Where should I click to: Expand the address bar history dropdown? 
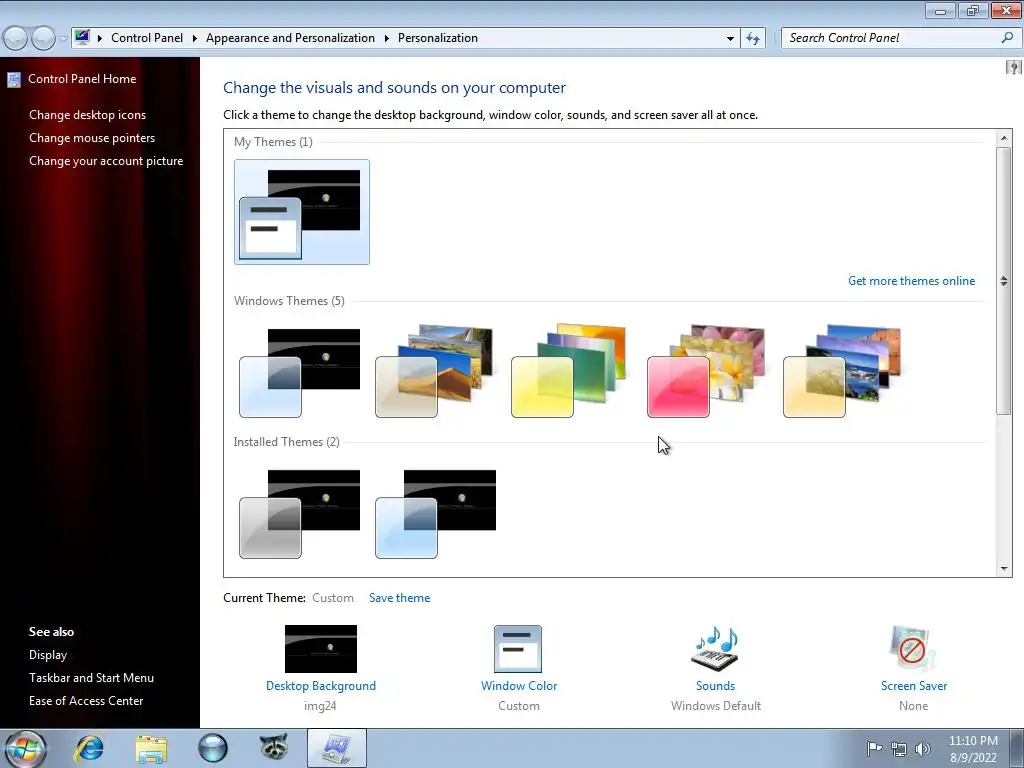(730, 39)
